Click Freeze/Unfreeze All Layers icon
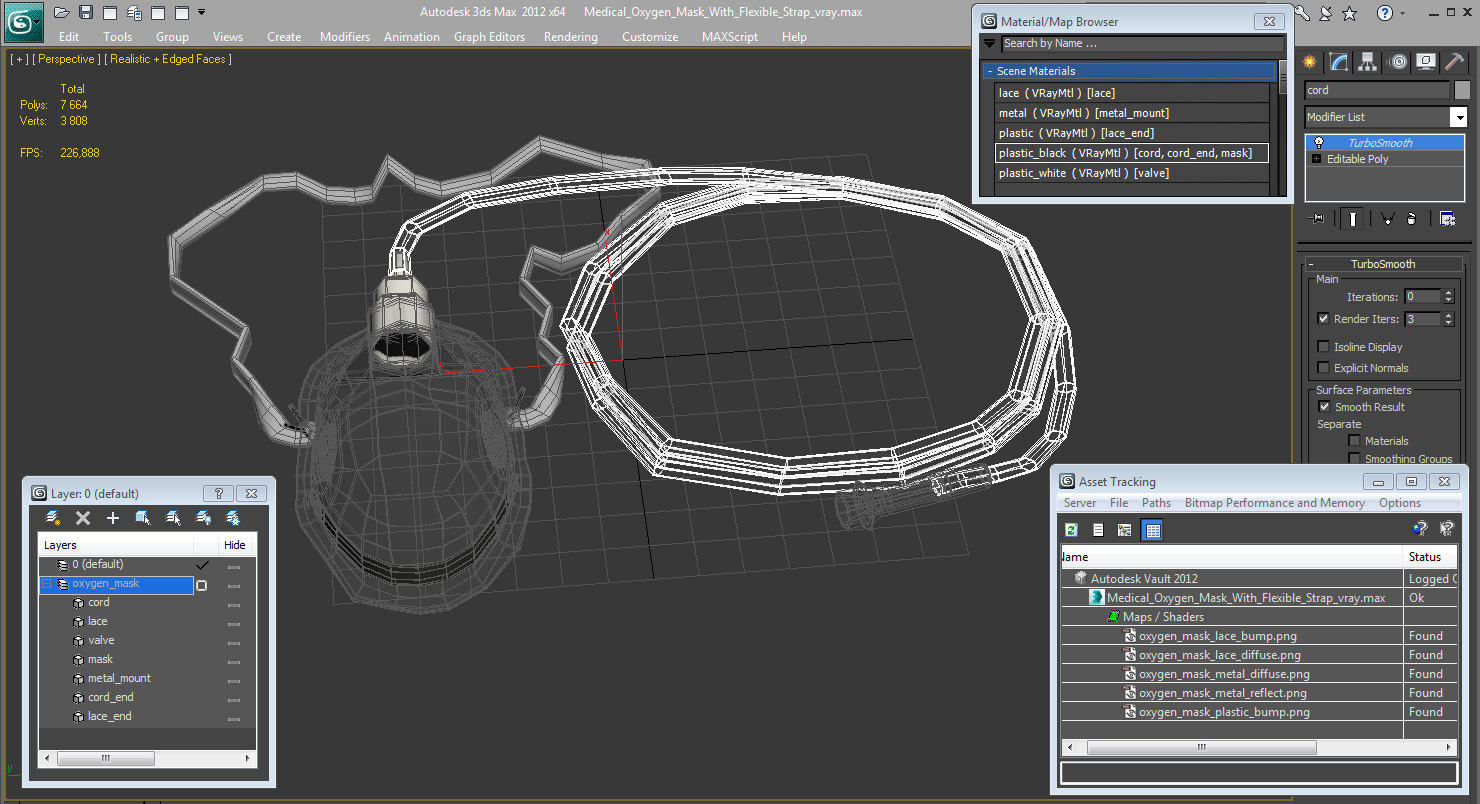The image size is (1480, 804). (x=233, y=518)
